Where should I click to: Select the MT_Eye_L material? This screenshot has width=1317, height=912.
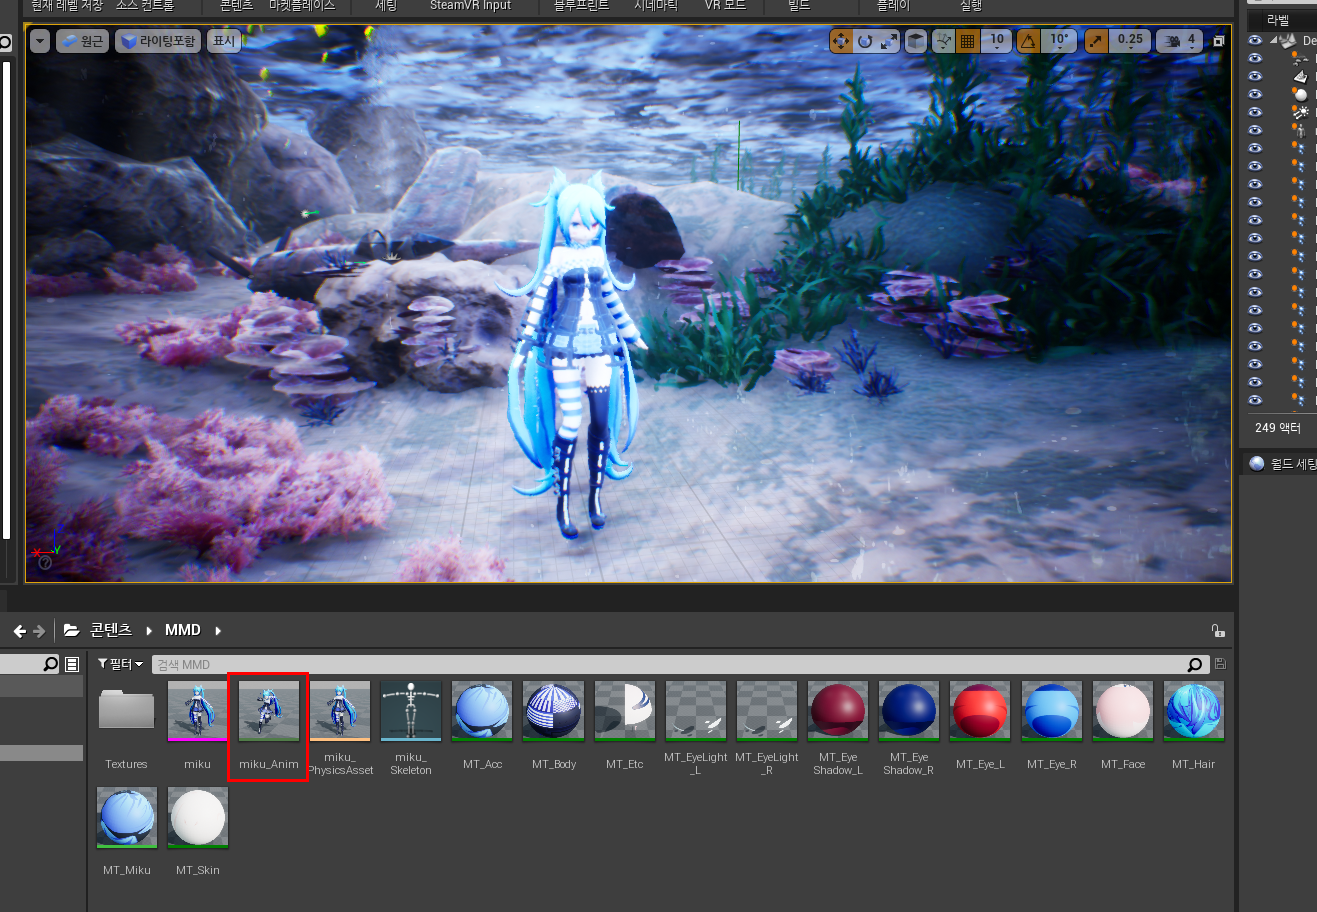pyautogui.click(x=980, y=727)
